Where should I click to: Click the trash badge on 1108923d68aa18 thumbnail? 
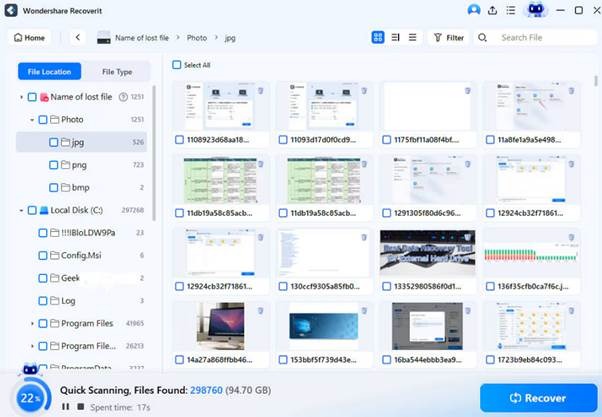click(260, 91)
